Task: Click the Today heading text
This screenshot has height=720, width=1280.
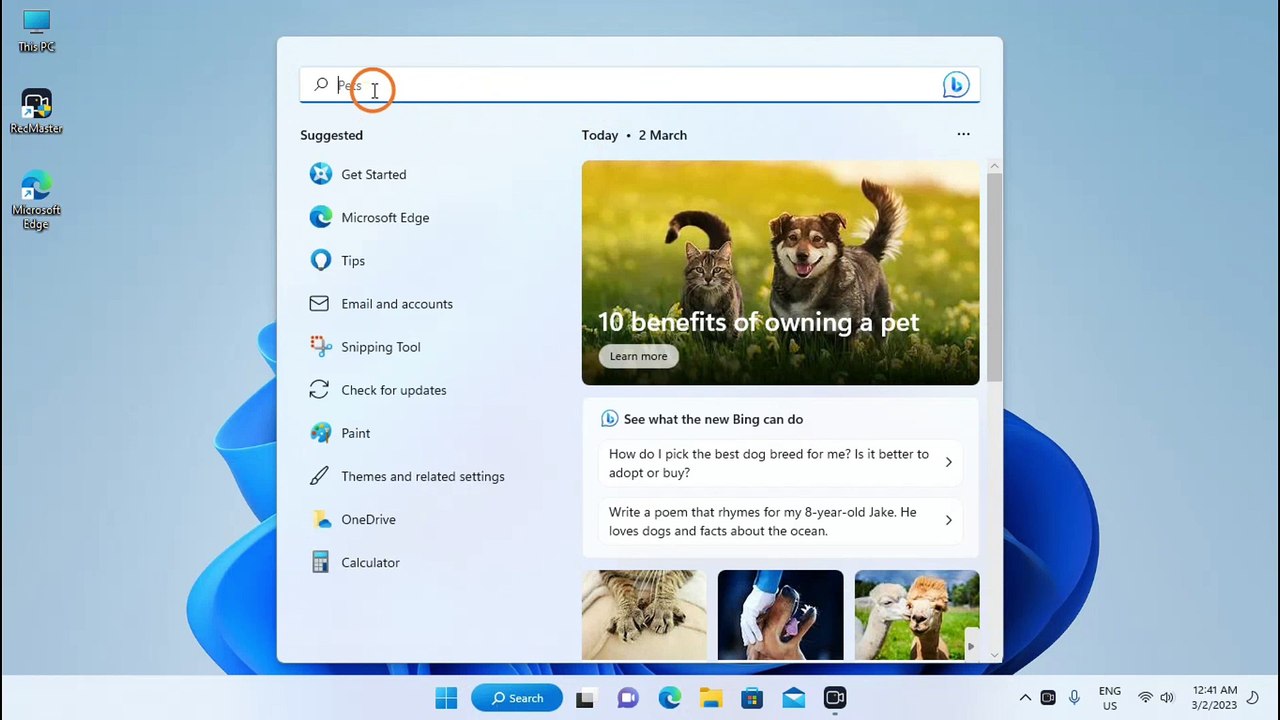Action: [x=600, y=135]
